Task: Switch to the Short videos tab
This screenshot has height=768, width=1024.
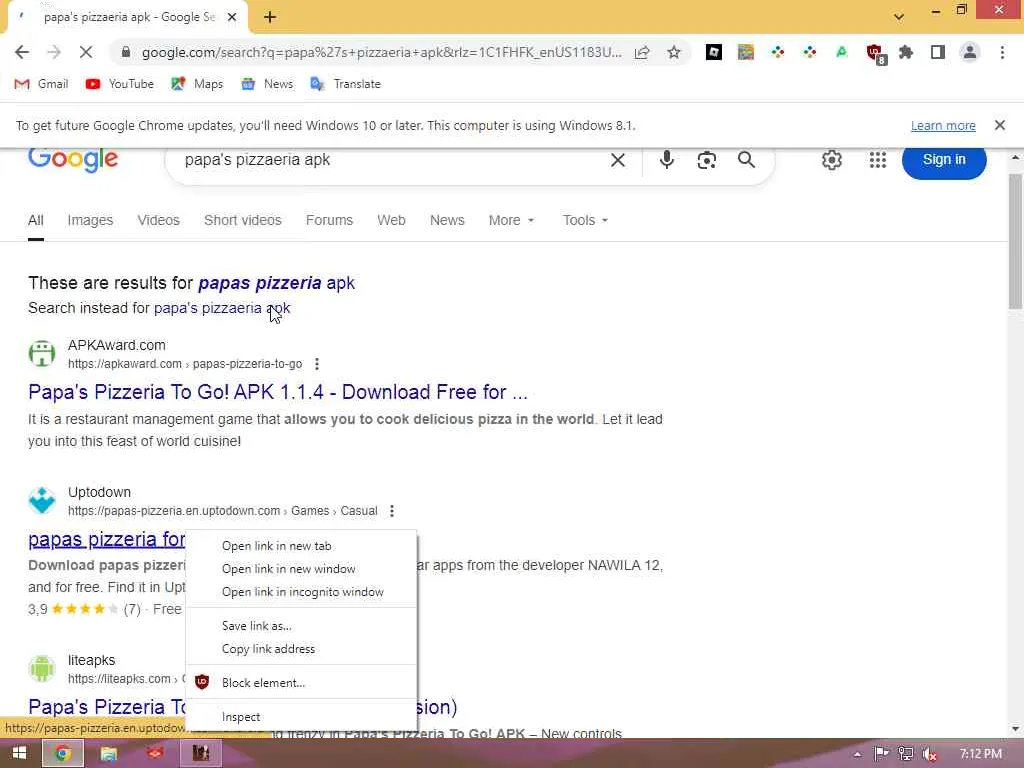Action: [243, 221]
